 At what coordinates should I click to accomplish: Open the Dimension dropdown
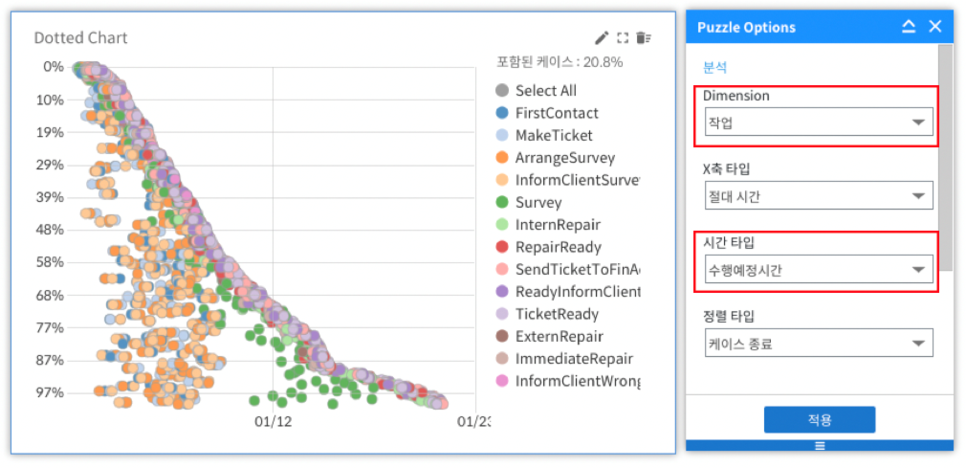[817, 122]
